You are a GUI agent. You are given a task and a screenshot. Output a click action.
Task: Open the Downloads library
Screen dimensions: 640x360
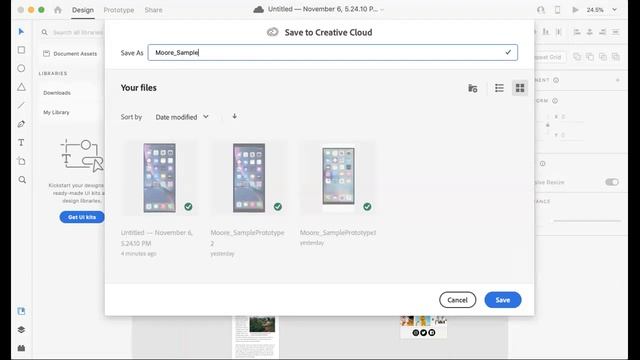click(x=57, y=93)
